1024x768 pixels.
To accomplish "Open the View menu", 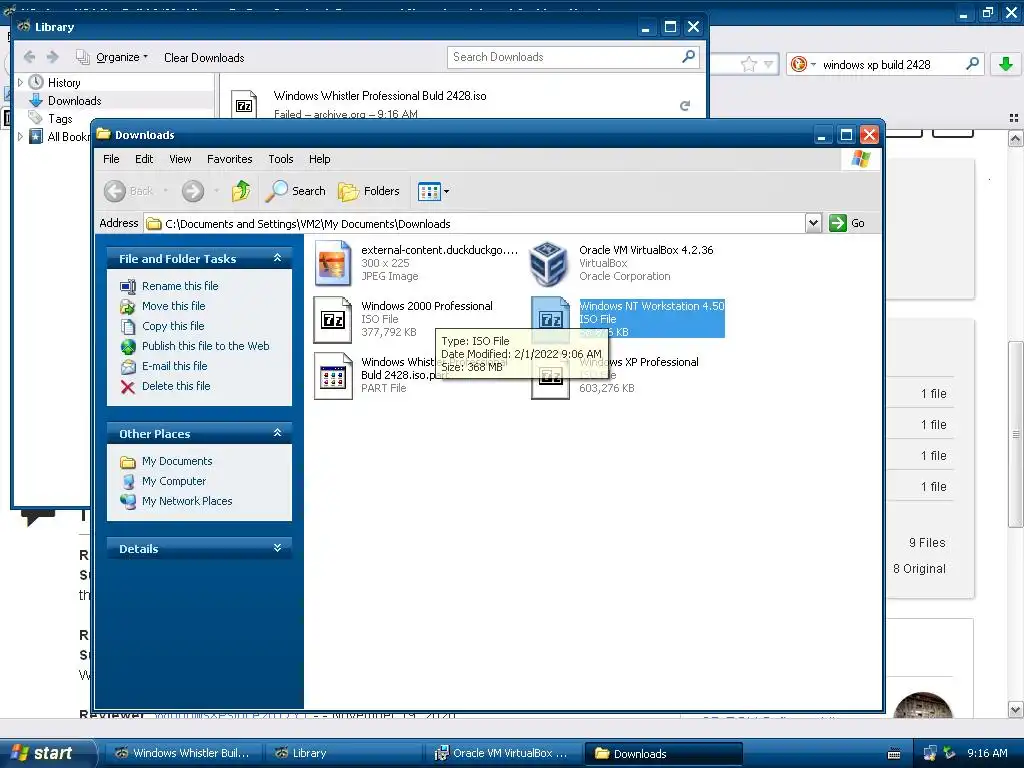I will pos(180,159).
